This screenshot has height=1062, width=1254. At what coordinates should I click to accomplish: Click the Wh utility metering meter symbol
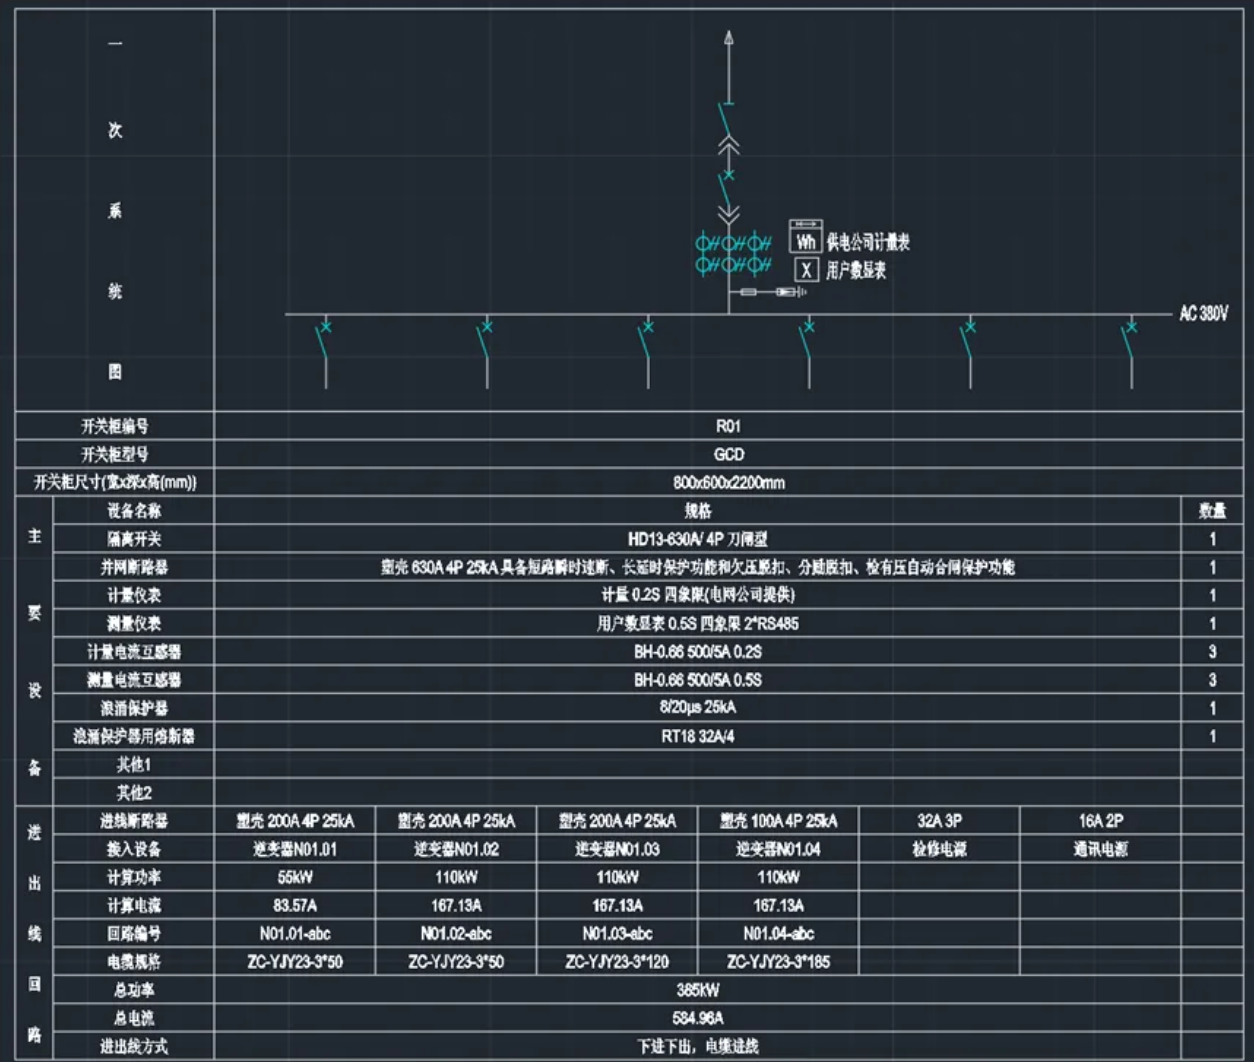[805, 239]
